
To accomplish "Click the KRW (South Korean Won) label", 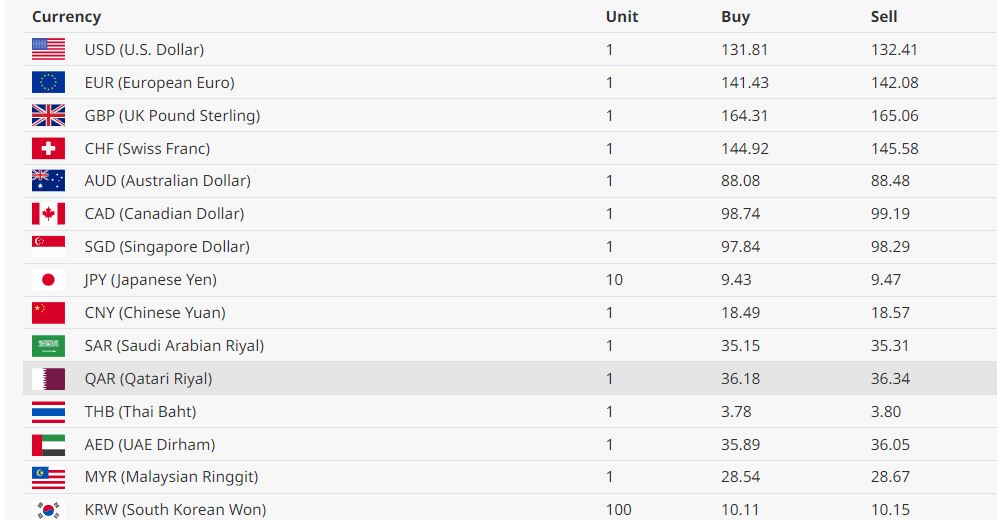I will coord(175,510).
